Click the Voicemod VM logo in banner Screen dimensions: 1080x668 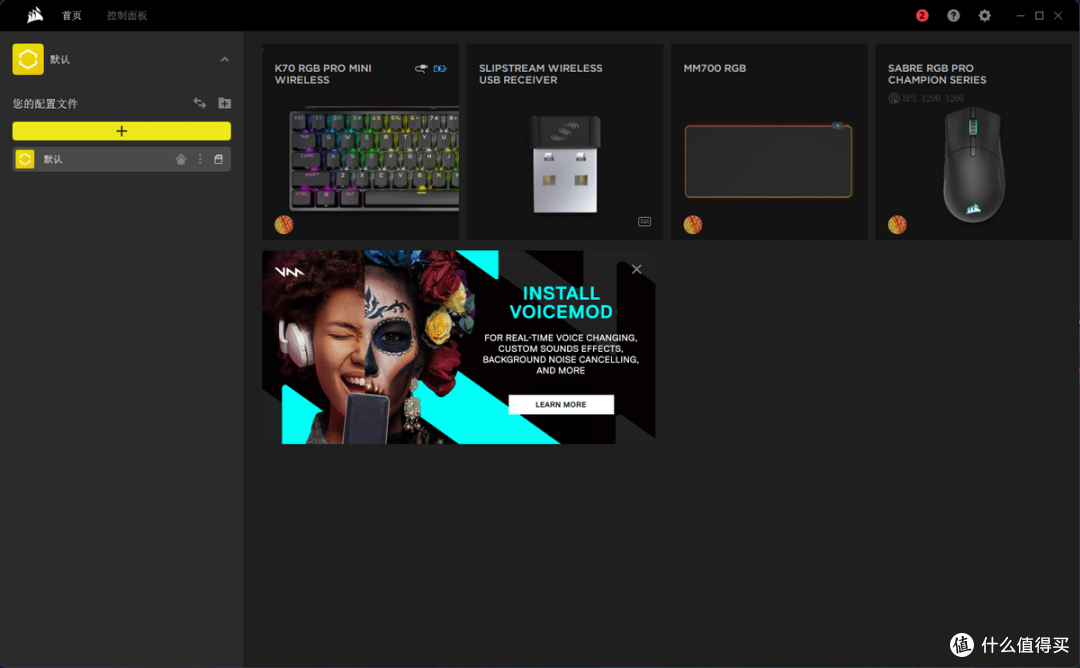[289, 272]
